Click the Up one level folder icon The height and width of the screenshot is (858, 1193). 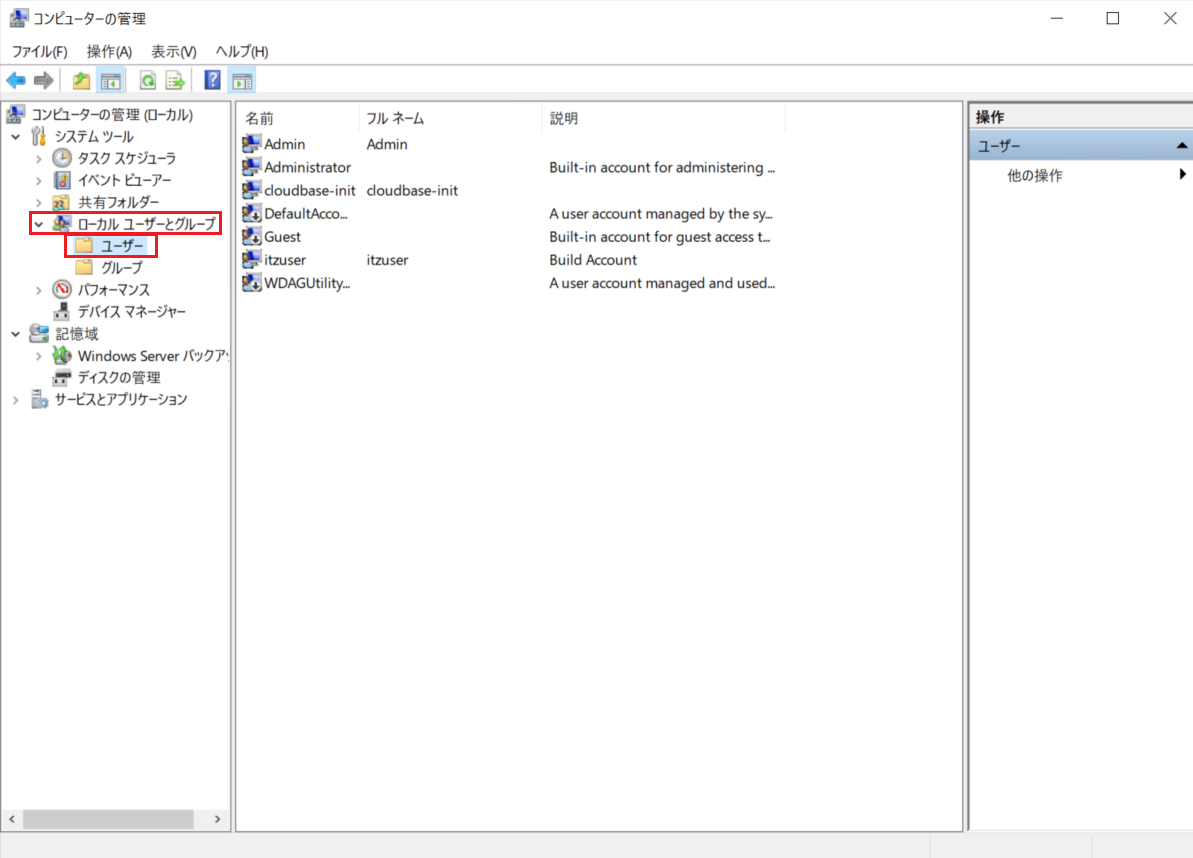click(x=81, y=81)
